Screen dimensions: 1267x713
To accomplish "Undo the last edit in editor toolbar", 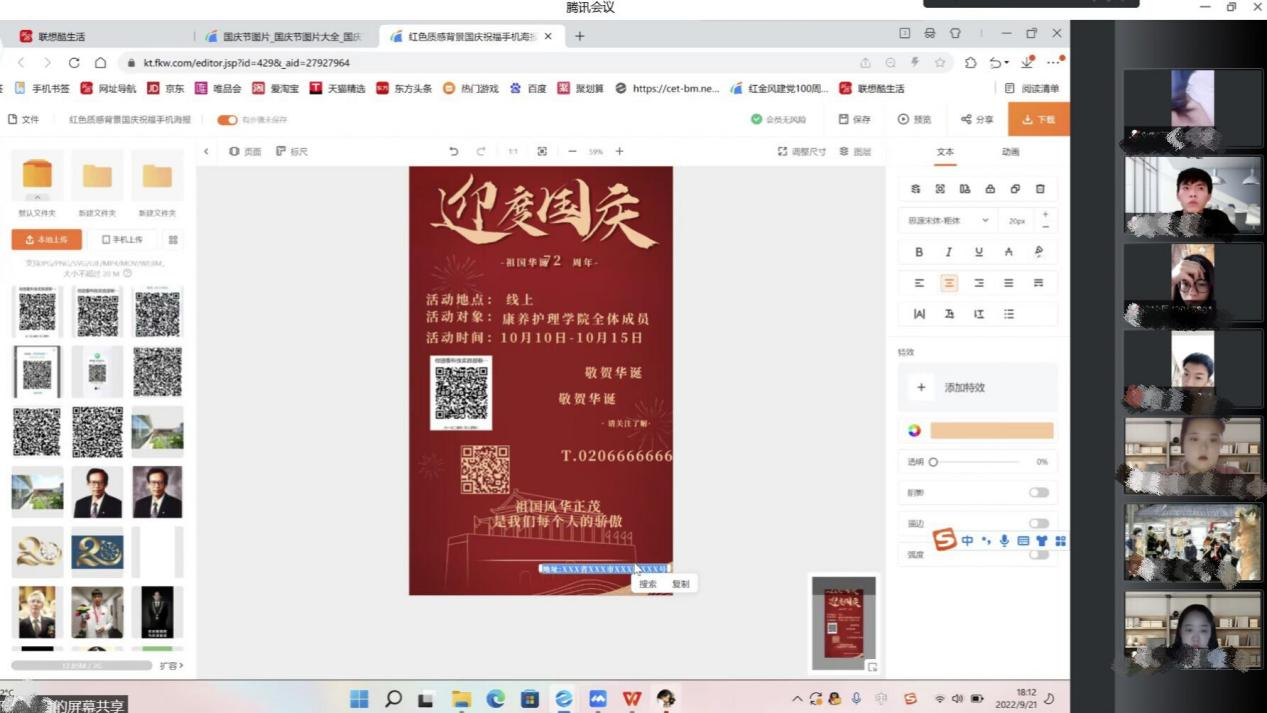I will (454, 151).
